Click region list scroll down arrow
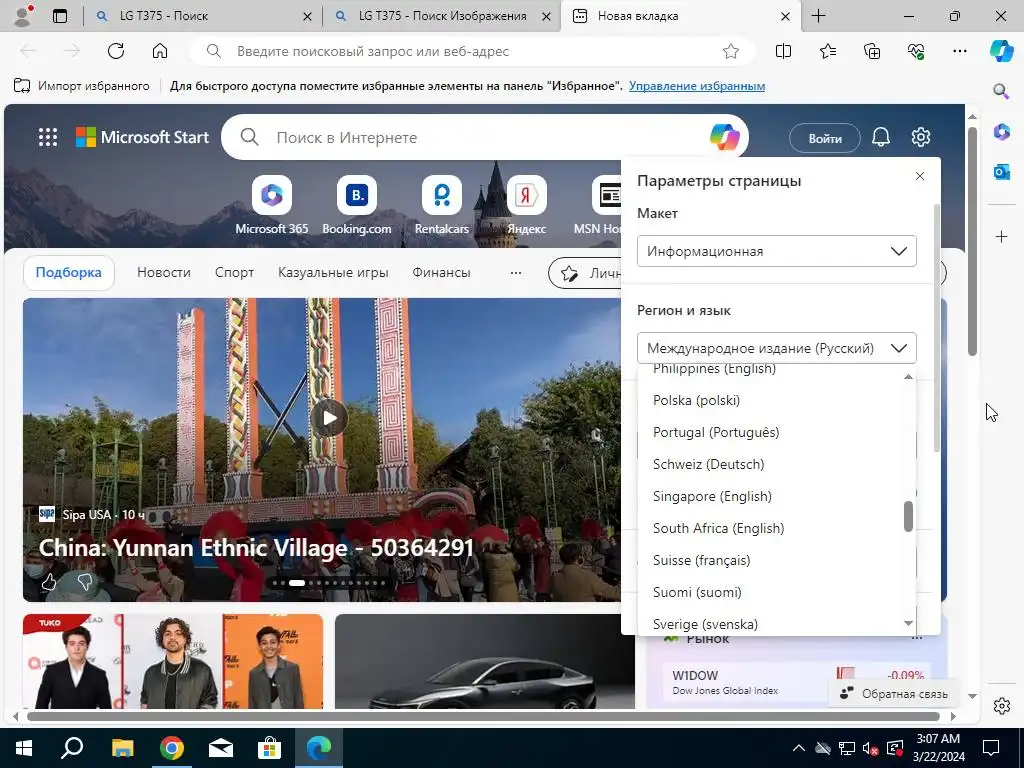Screen dimensions: 1024x768 point(908,623)
